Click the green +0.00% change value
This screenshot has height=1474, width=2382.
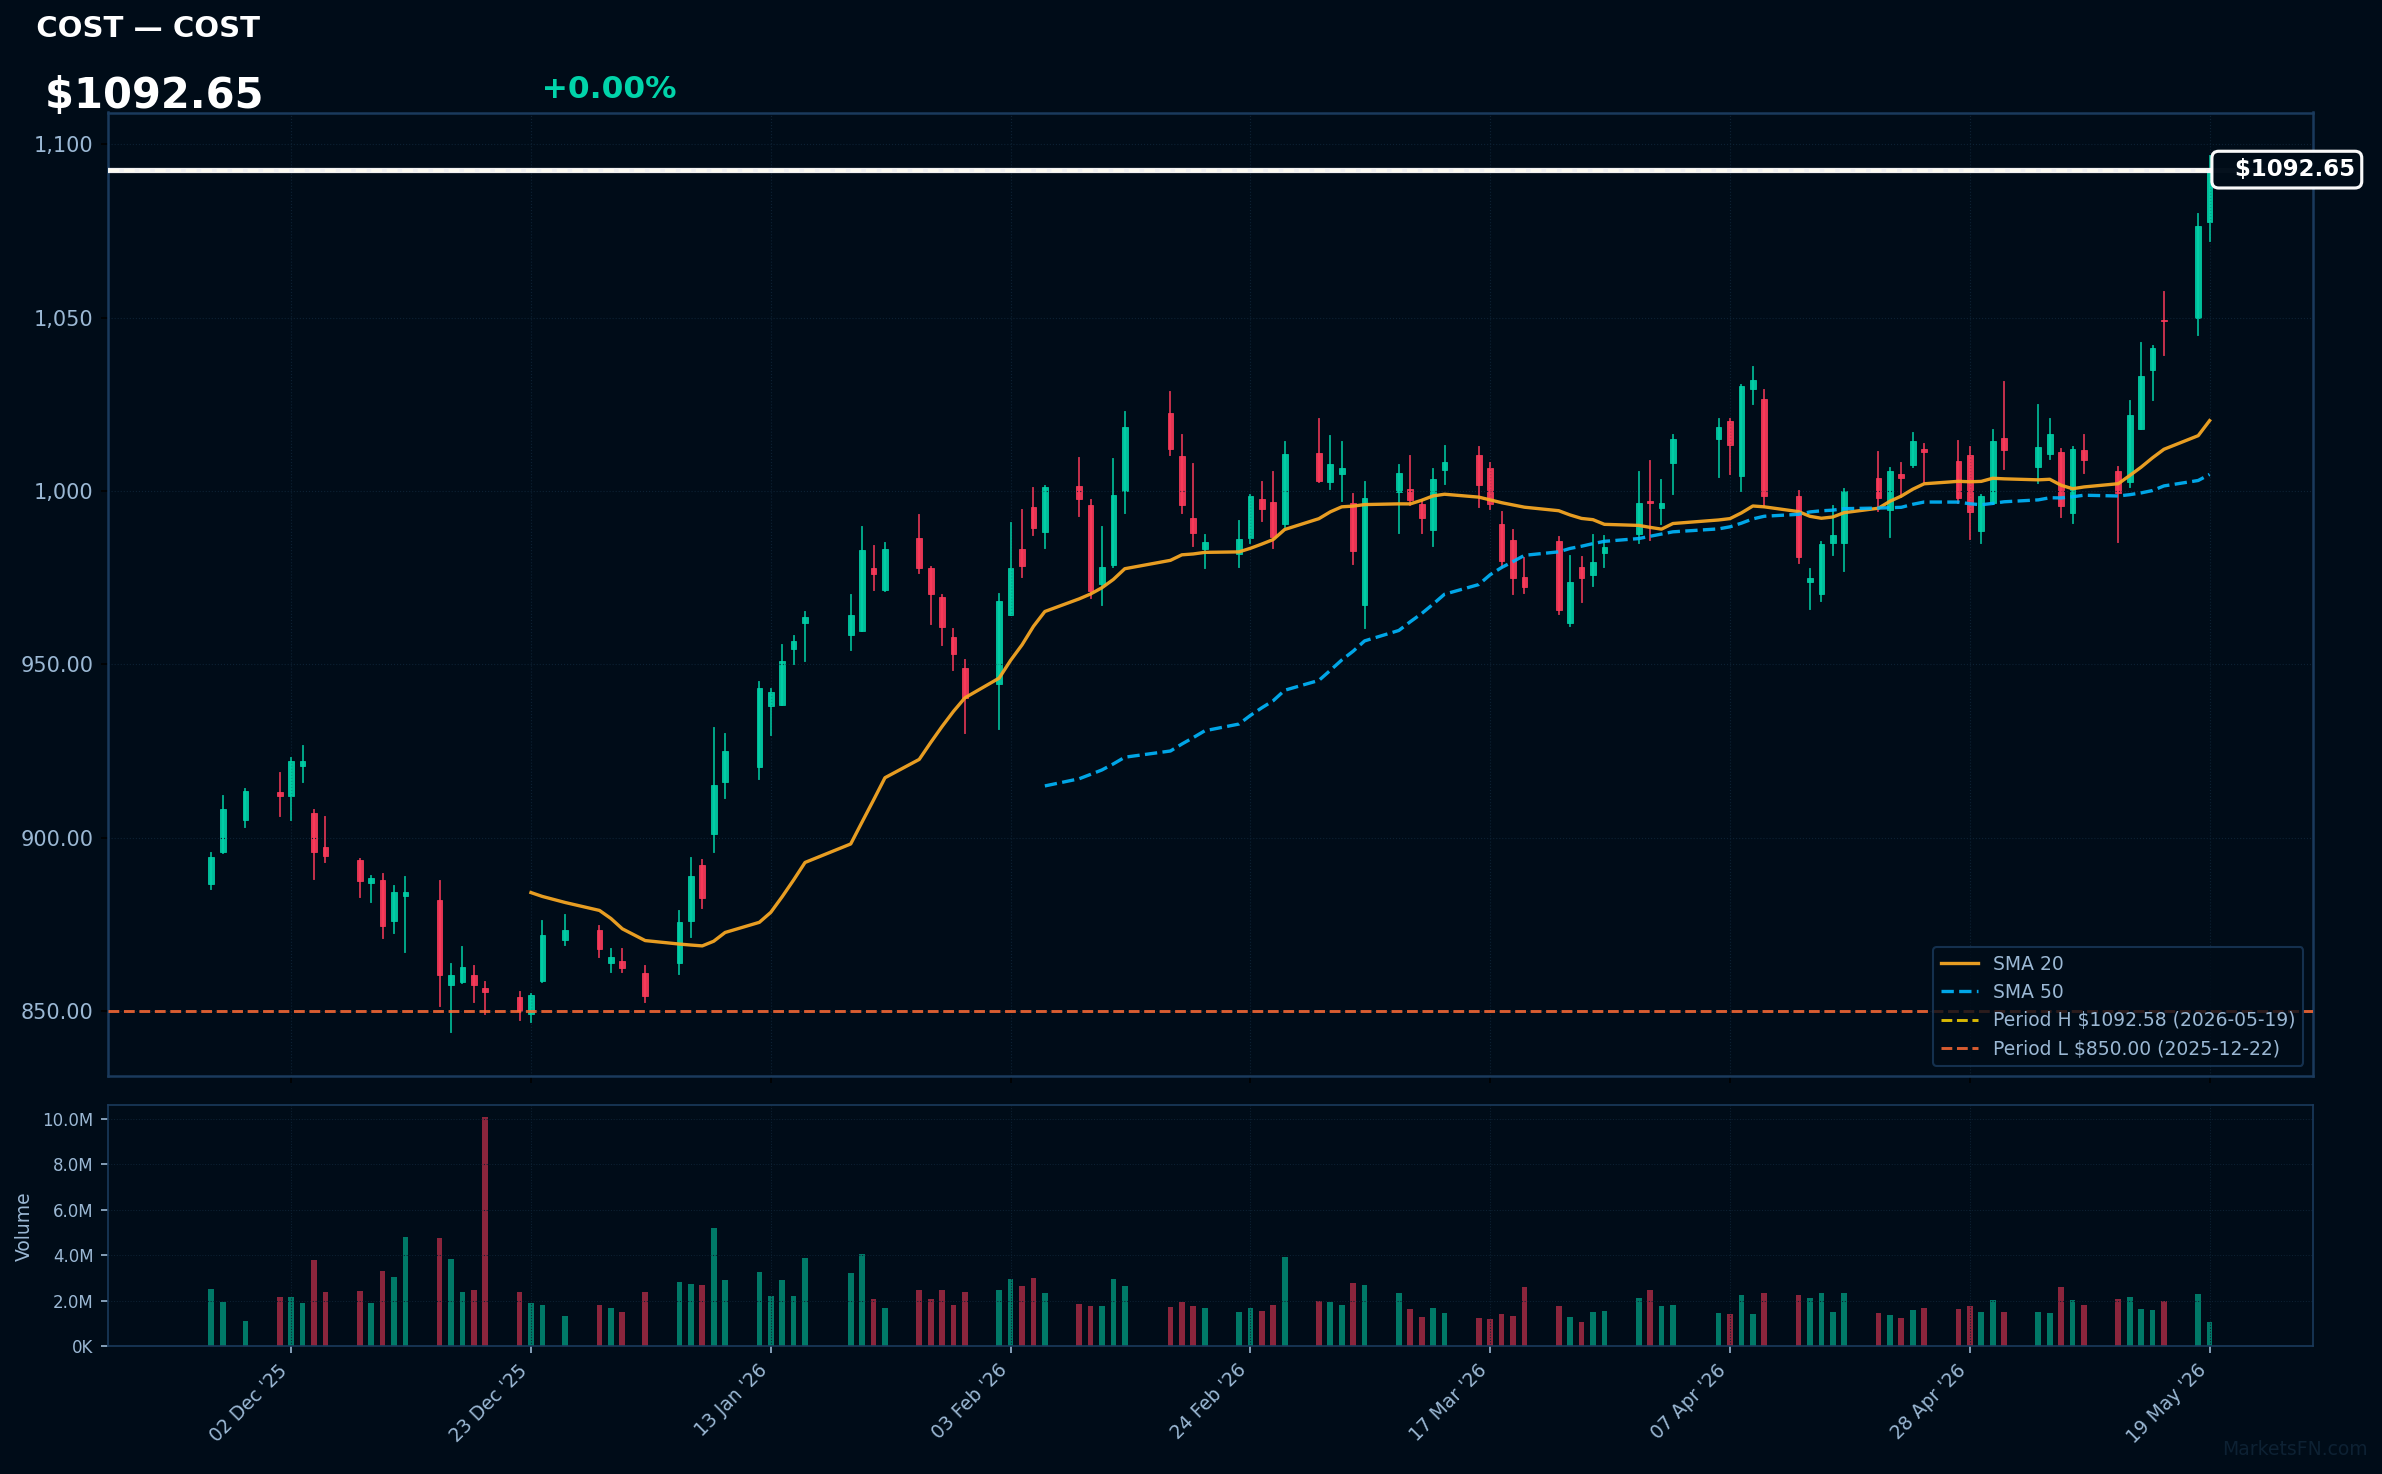(609, 88)
